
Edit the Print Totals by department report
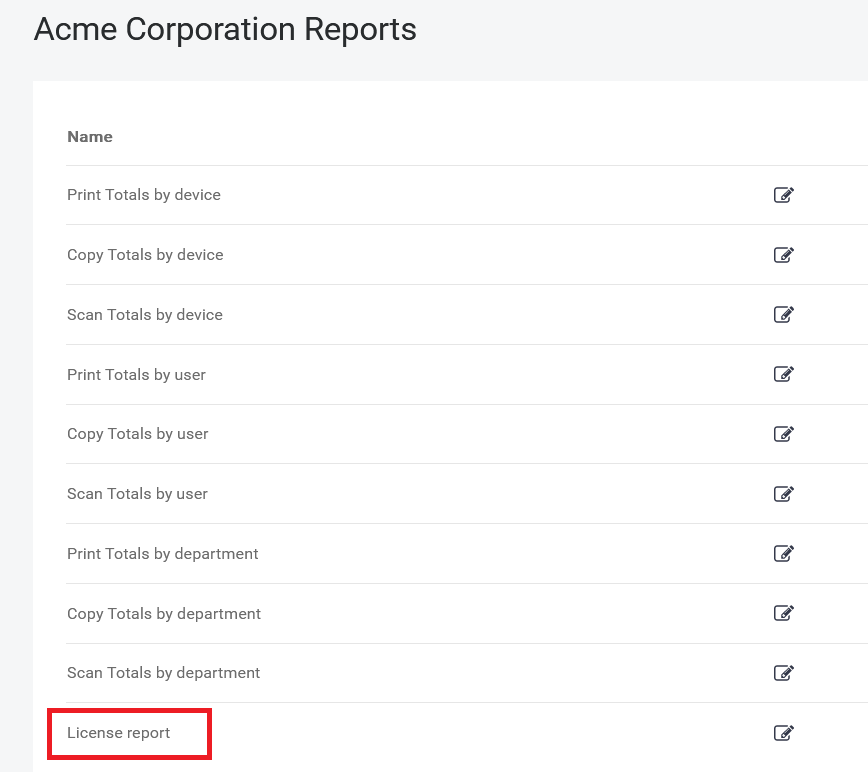[784, 553]
